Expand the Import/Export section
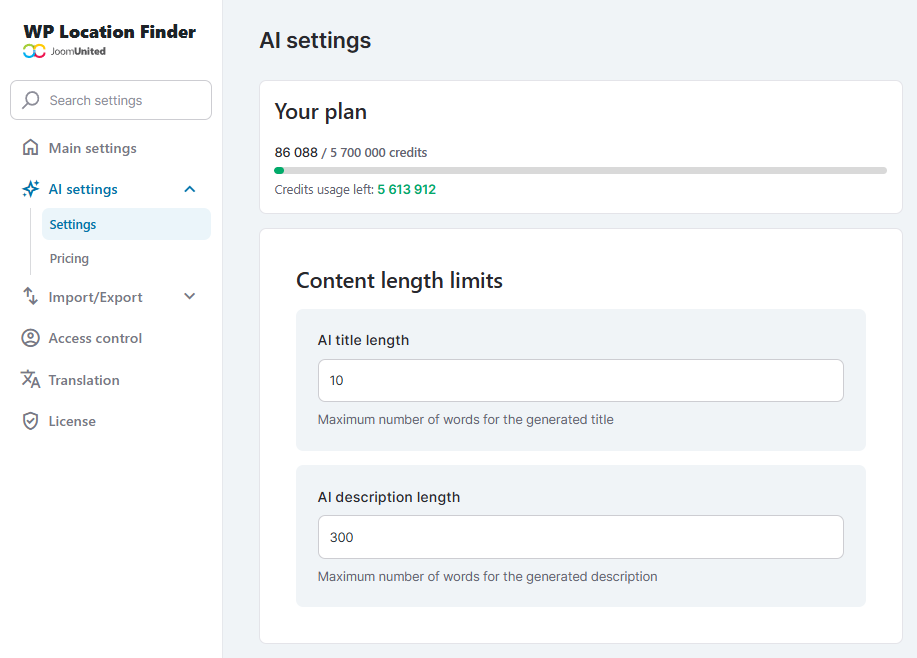This screenshot has width=917, height=658. pyautogui.click(x=189, y=296)
